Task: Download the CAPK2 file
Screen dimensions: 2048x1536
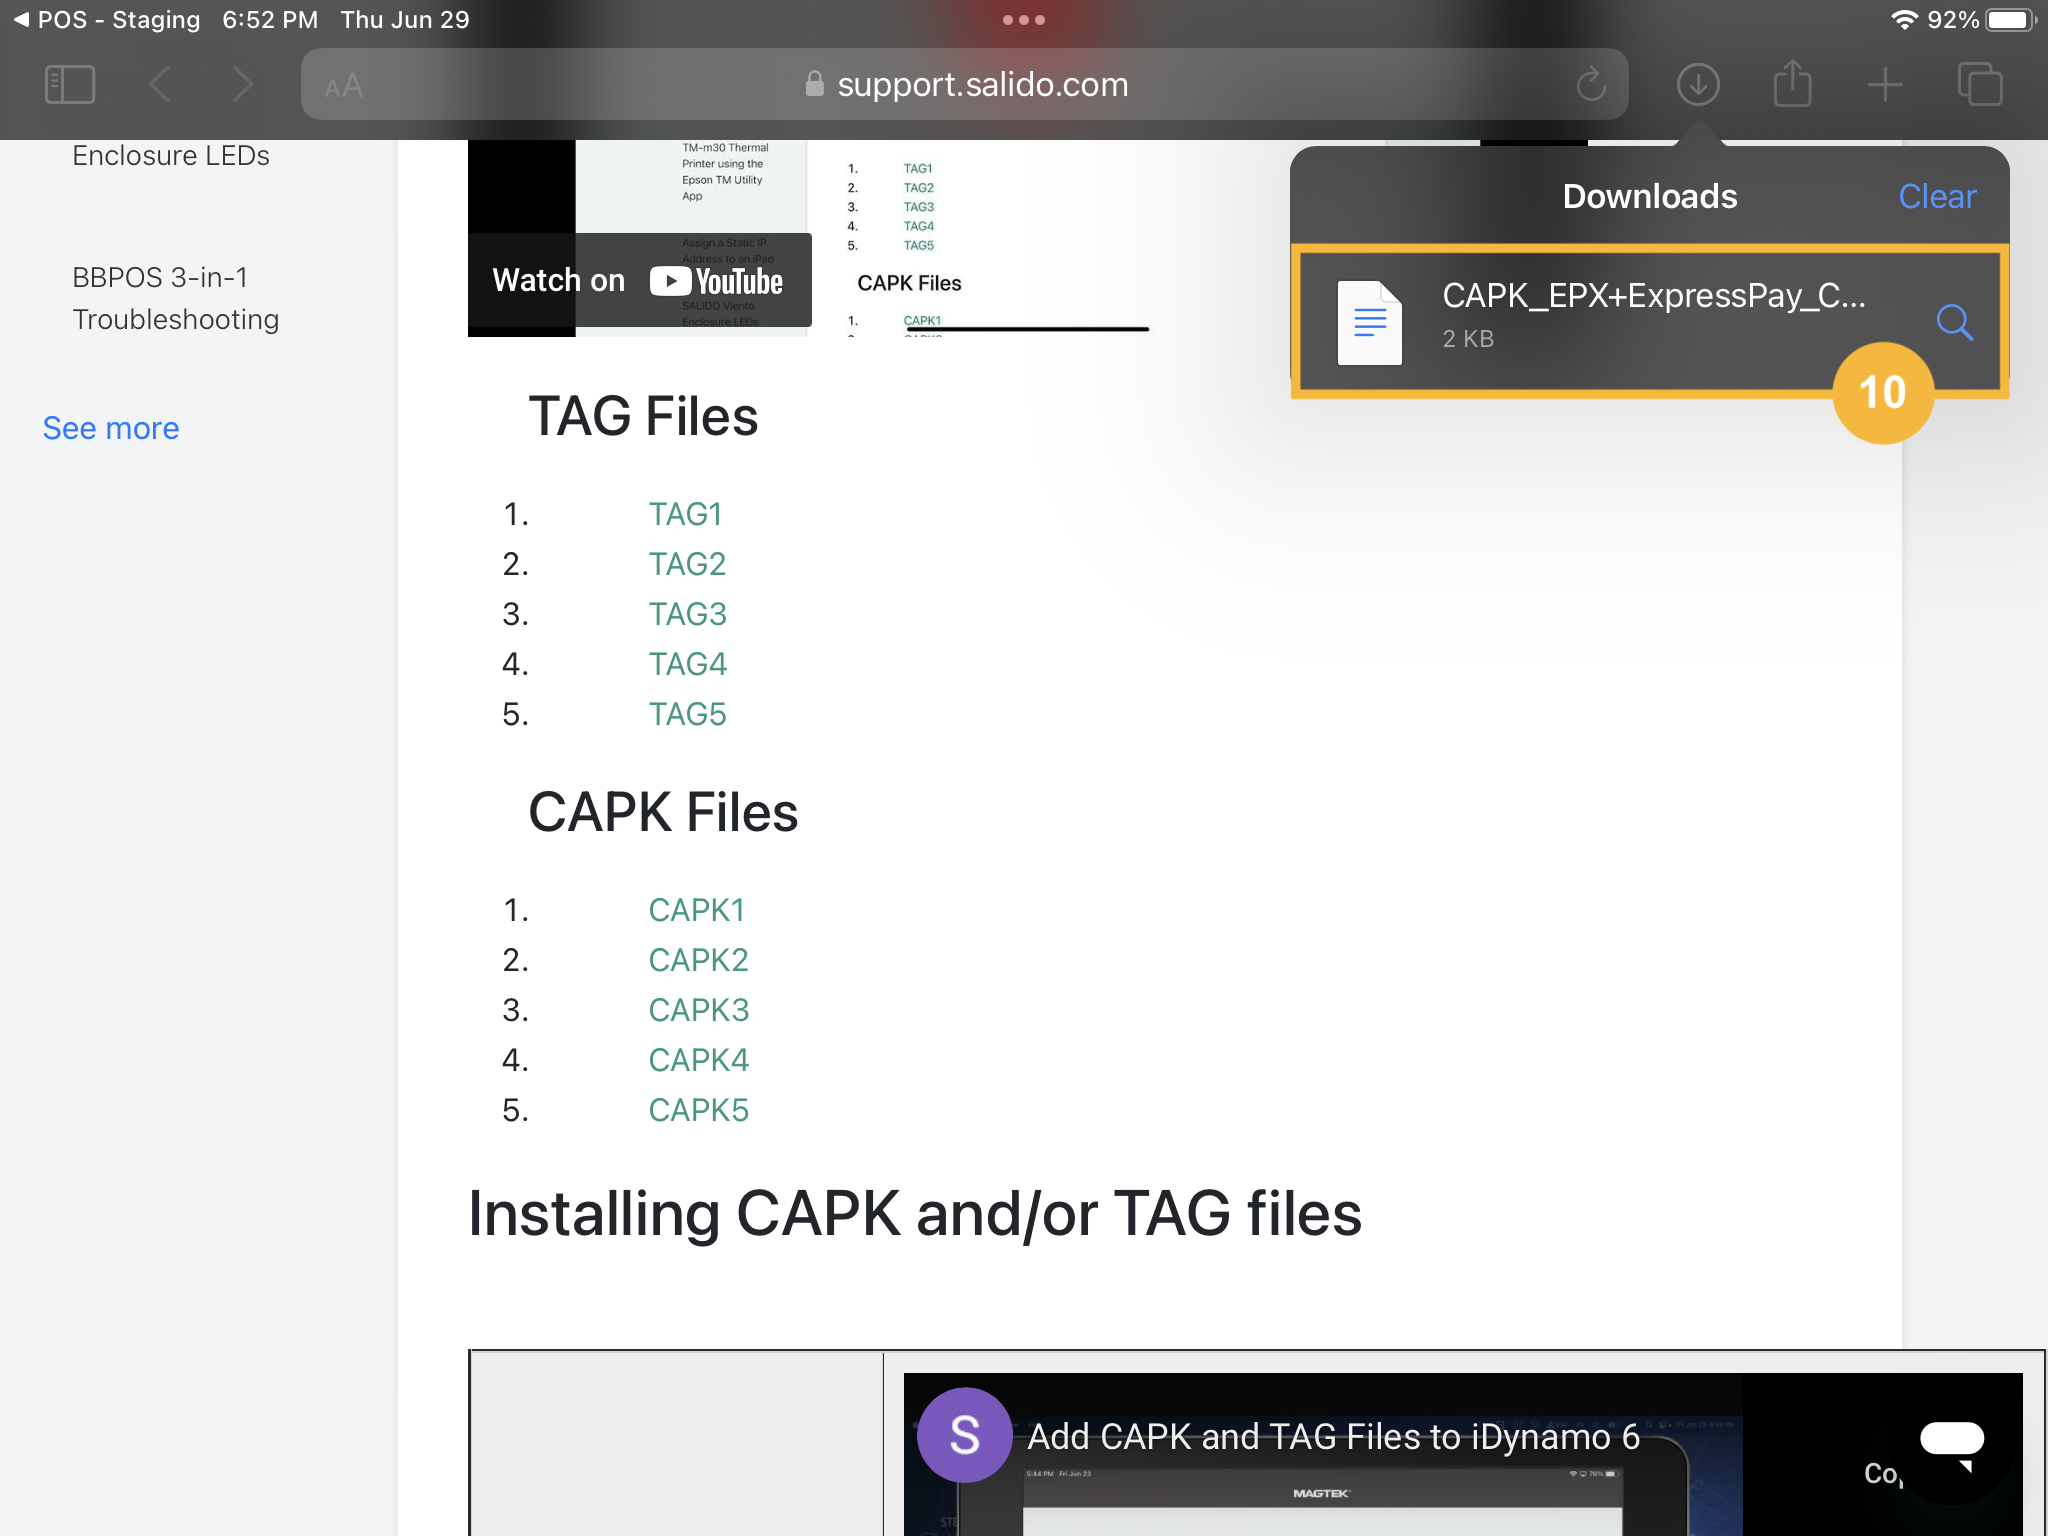Action: click(698, 960)
